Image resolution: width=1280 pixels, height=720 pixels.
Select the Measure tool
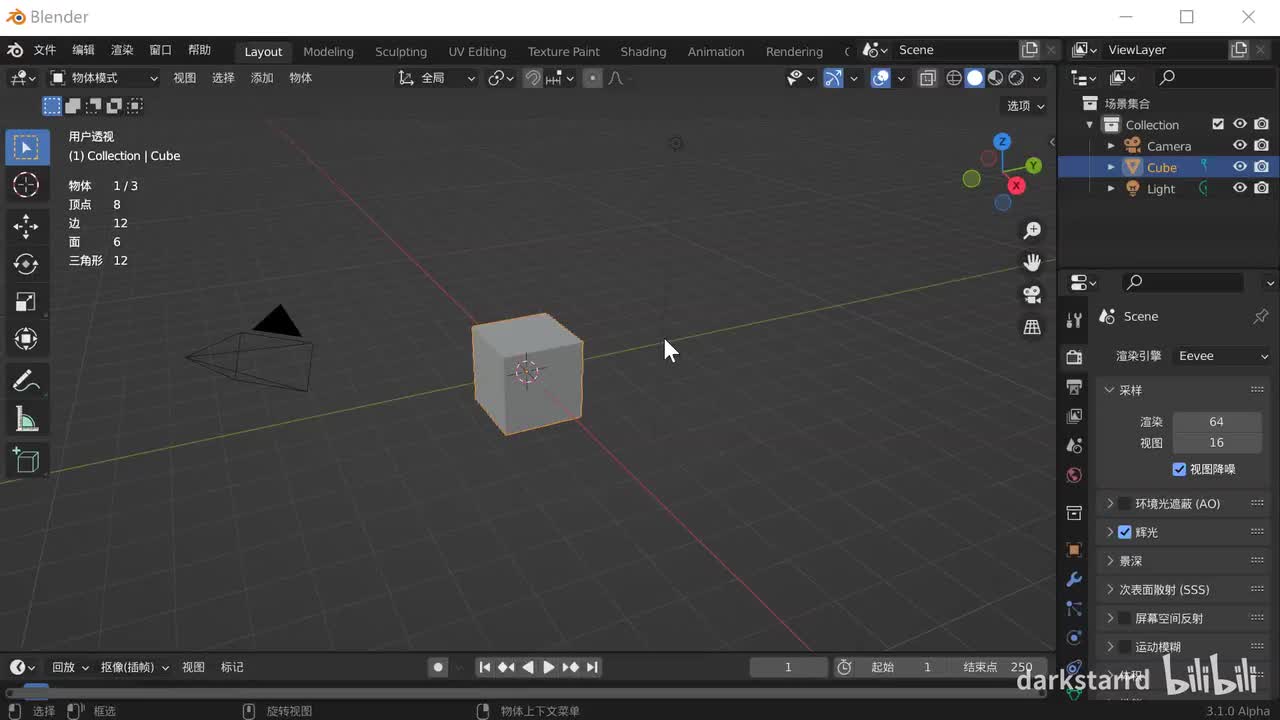point(26,419)
